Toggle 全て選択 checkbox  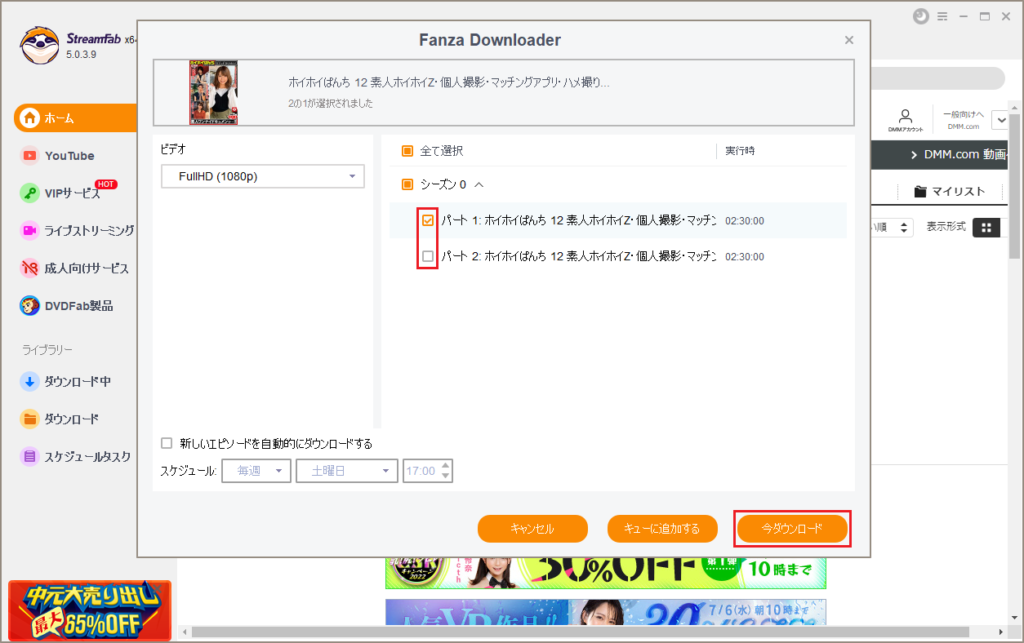tap(408, 151)
